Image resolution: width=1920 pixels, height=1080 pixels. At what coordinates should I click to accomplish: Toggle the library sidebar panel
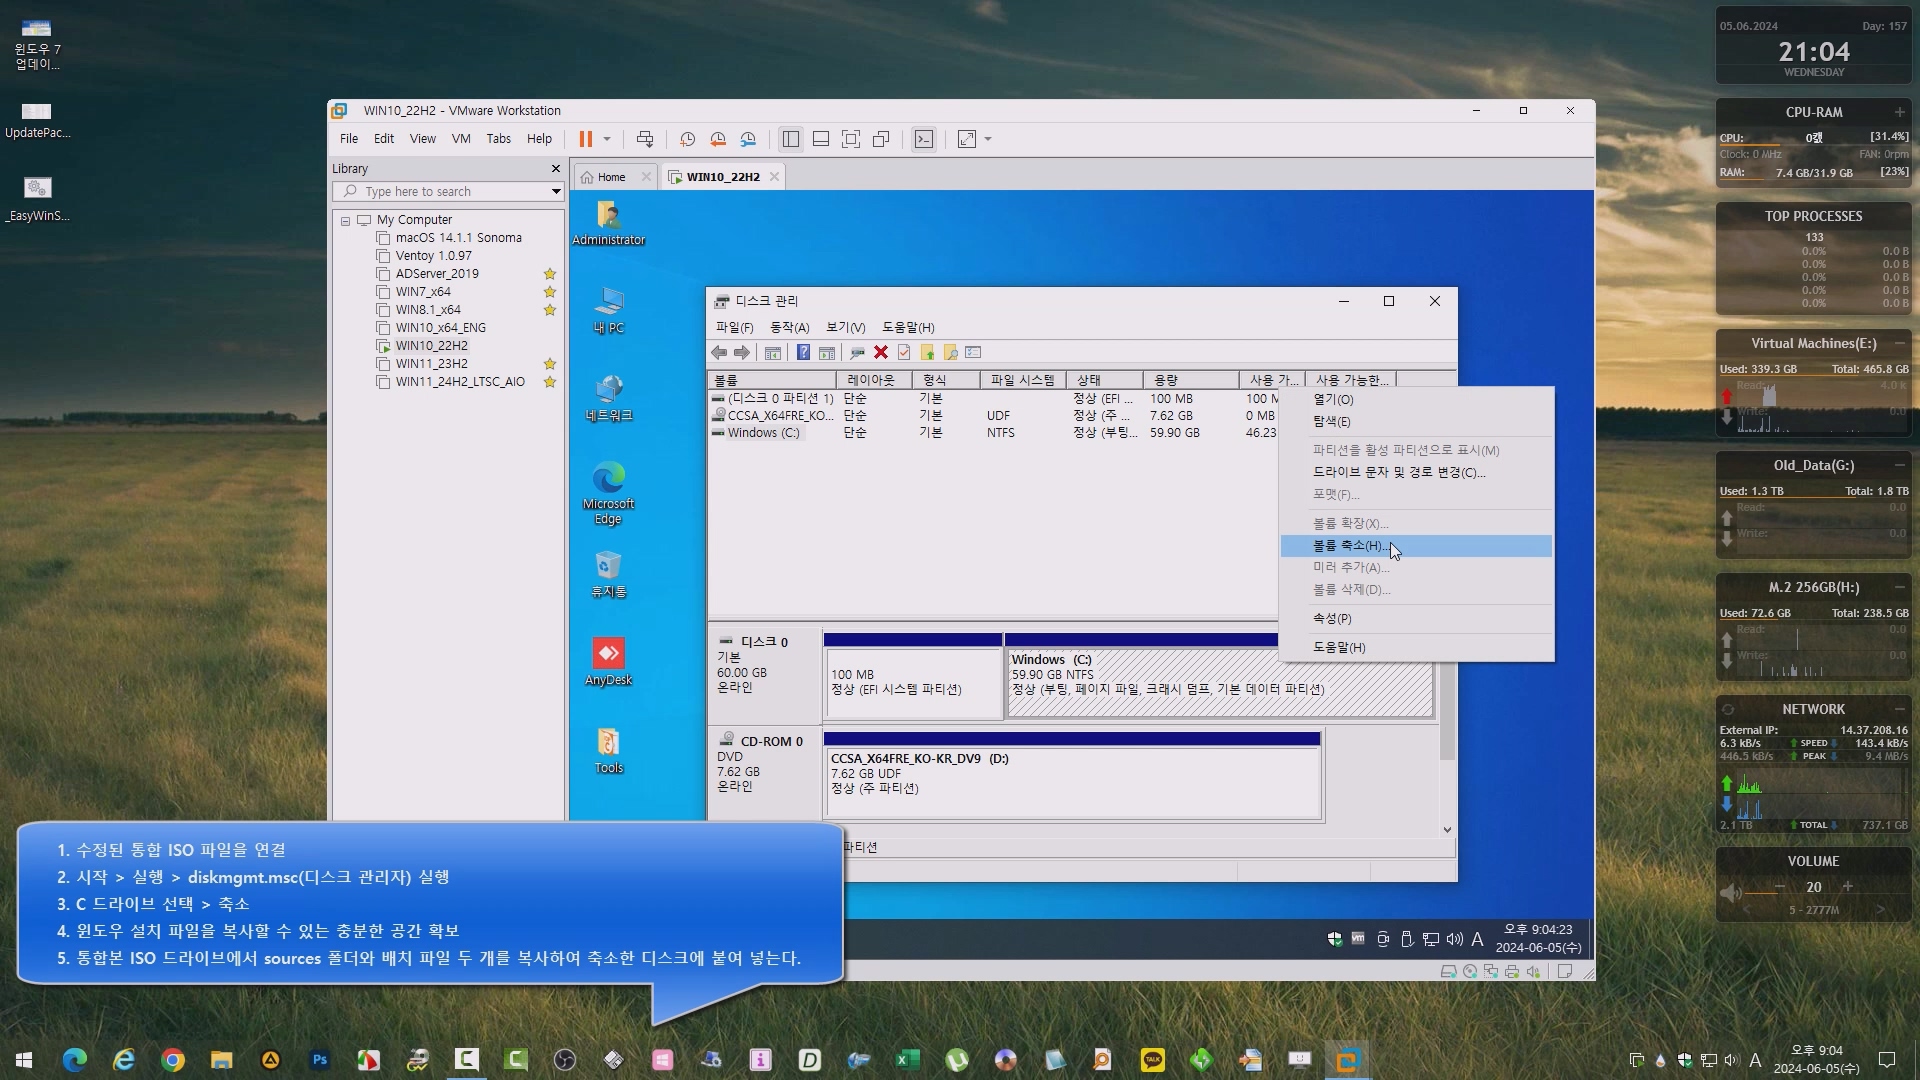point(791,139)
